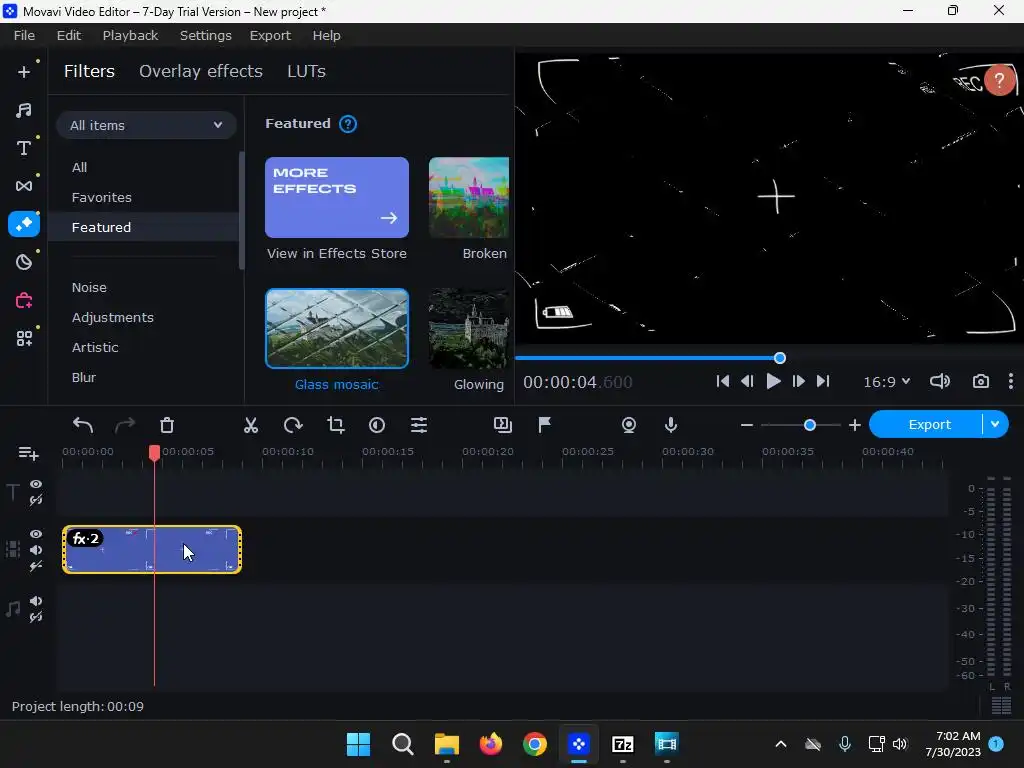
Task: Take a snapshot with camera icon
Action: 980,381
